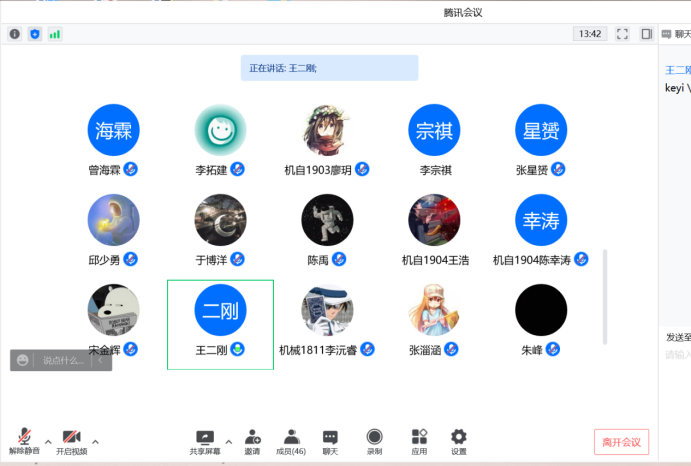Turn on camera with 开启视频
Viewport: 691px width, 466px height.
coord(71,441)
